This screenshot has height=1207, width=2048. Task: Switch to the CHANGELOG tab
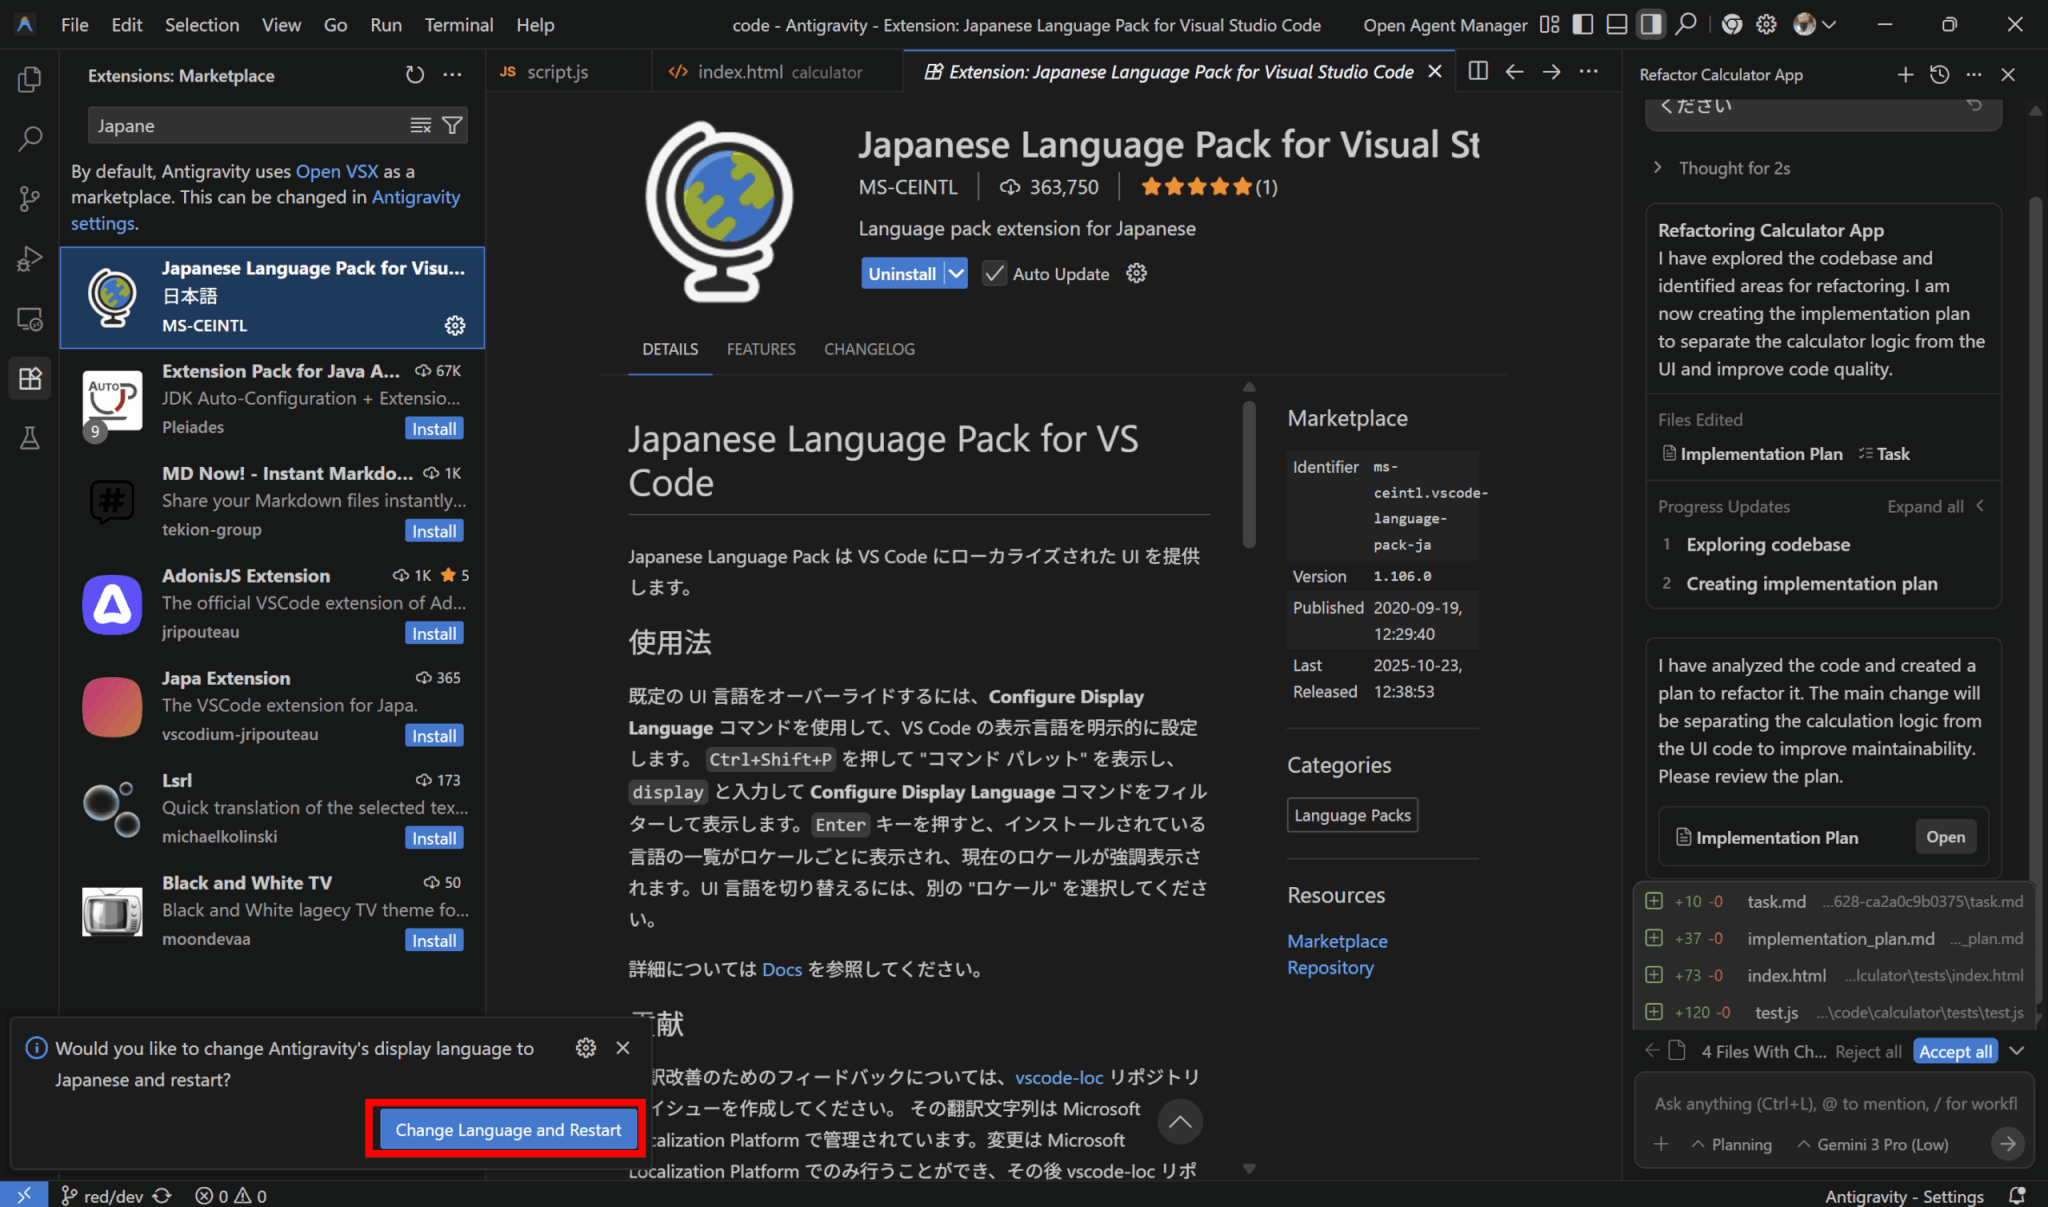point(868,349)
